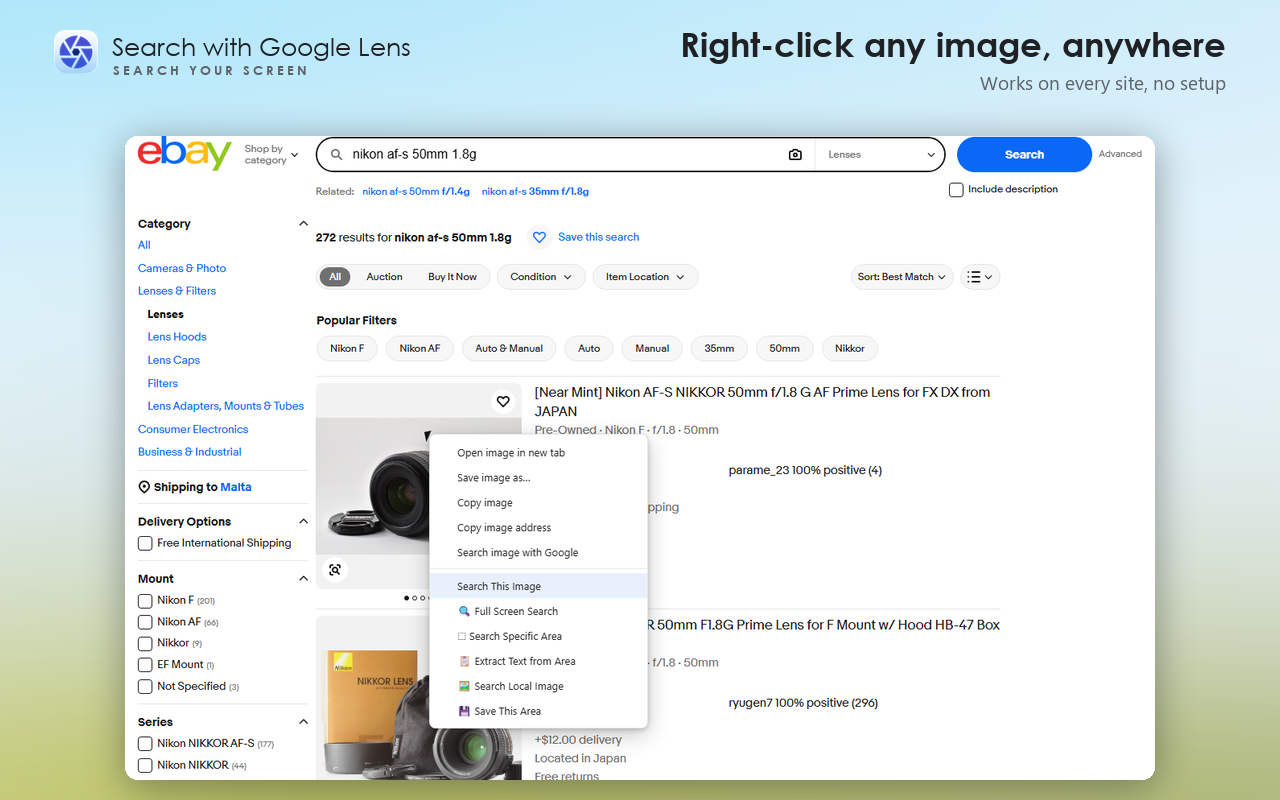Choose Search This Image from context menu
Screen dimensions: 1280x800
click(x=539, y=587)
